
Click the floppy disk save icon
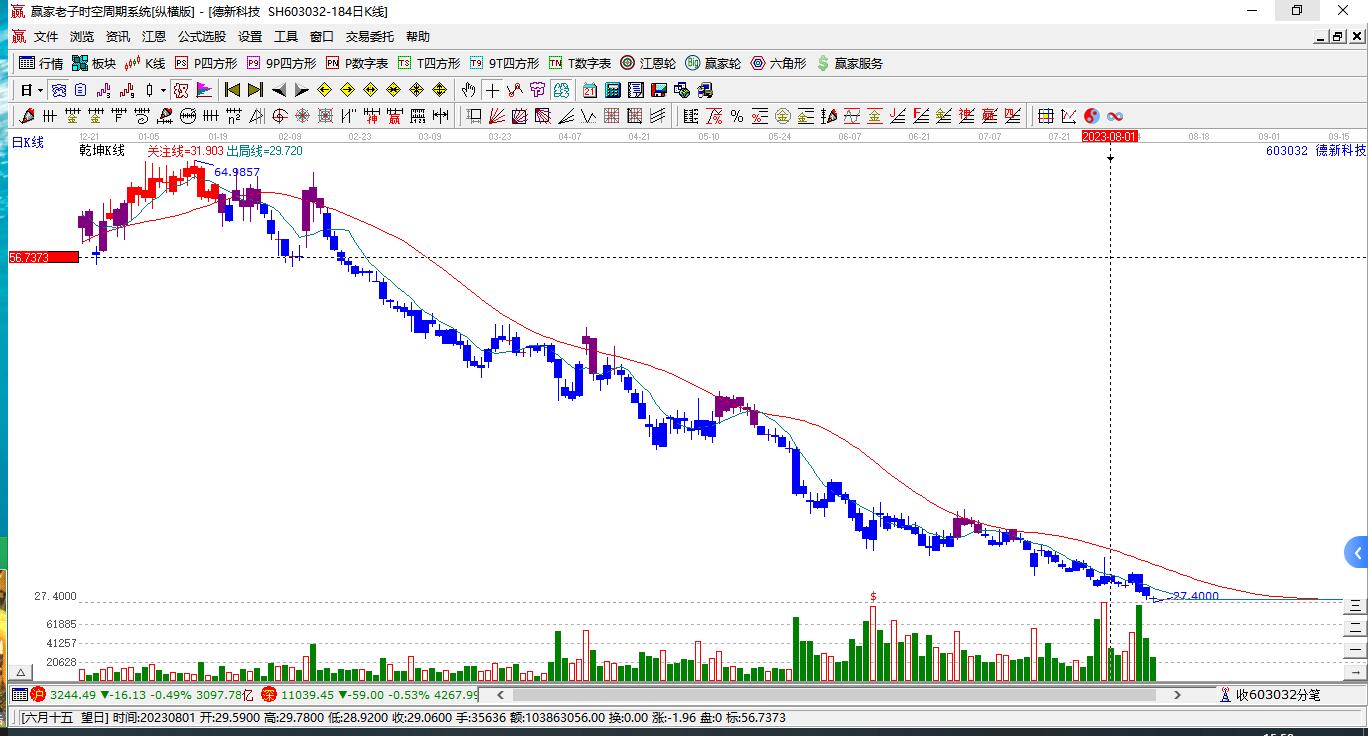pyautogui.click(x=659, y=90)
